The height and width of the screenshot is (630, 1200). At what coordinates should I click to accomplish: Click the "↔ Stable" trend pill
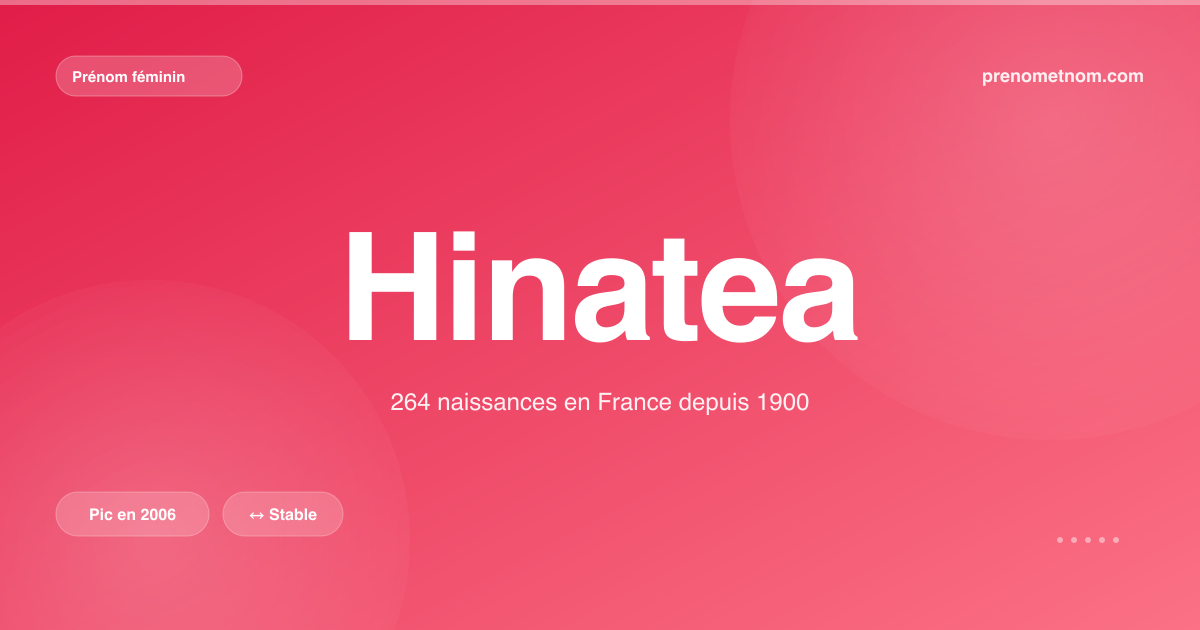(283, 514)
